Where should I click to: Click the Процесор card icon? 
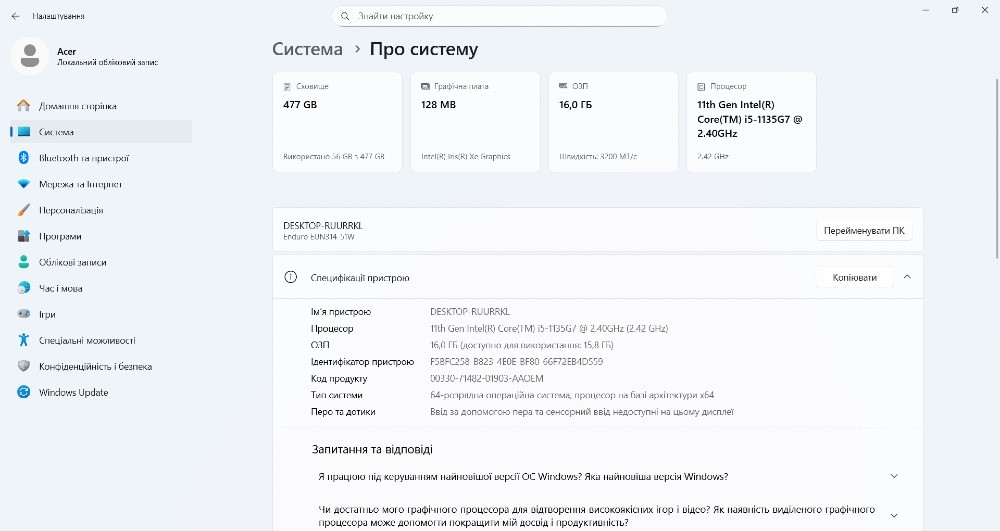click(701, 86)
